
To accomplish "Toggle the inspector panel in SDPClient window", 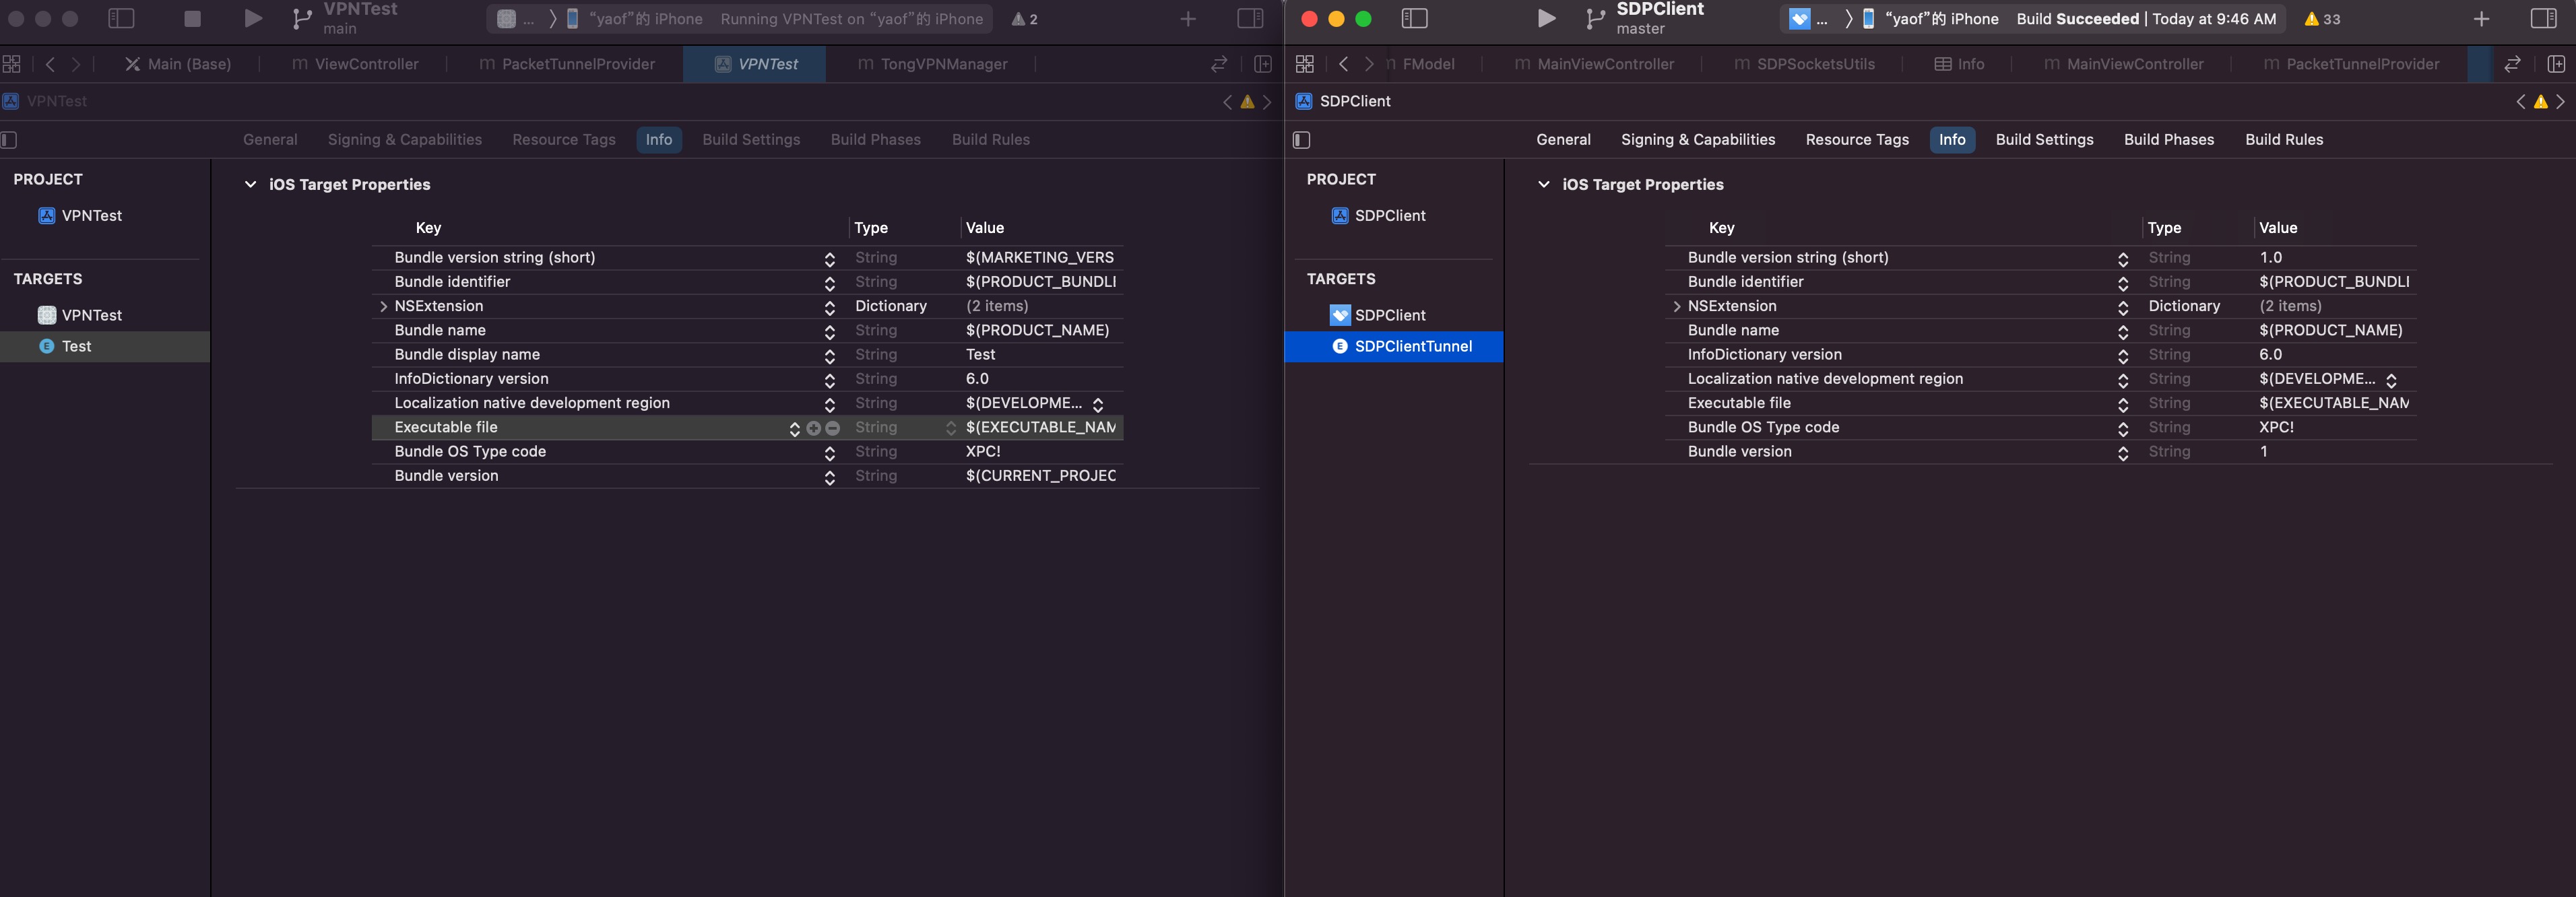I will (2543, 18).
